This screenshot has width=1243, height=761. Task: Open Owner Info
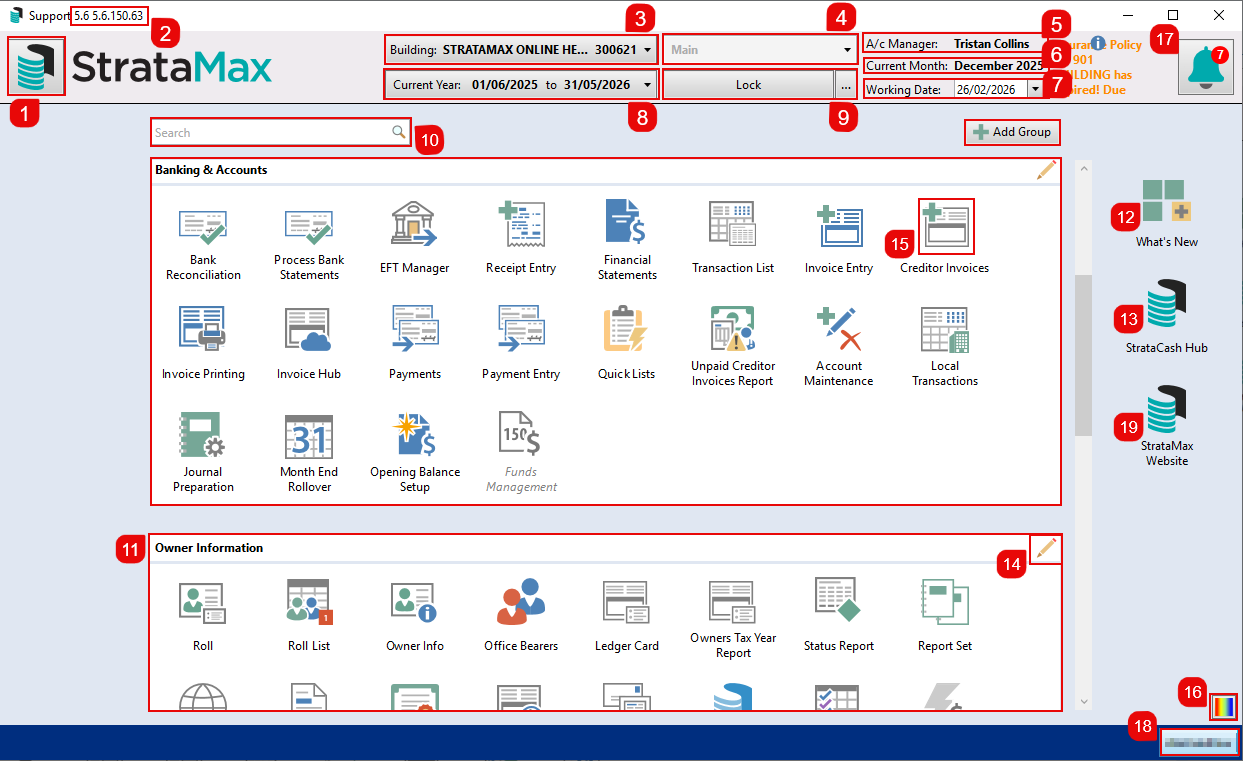click(415, 617)
